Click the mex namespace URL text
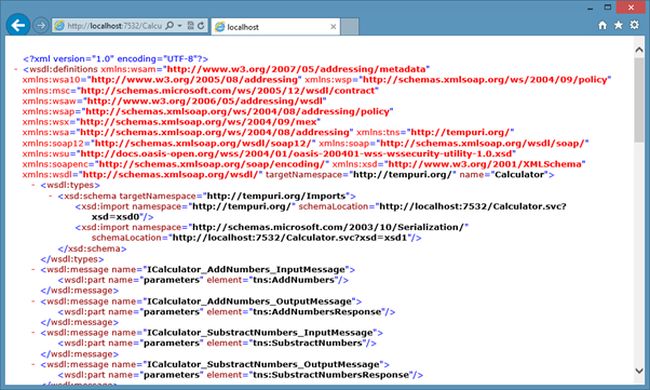The image size is (650, 390). (198, 122)
